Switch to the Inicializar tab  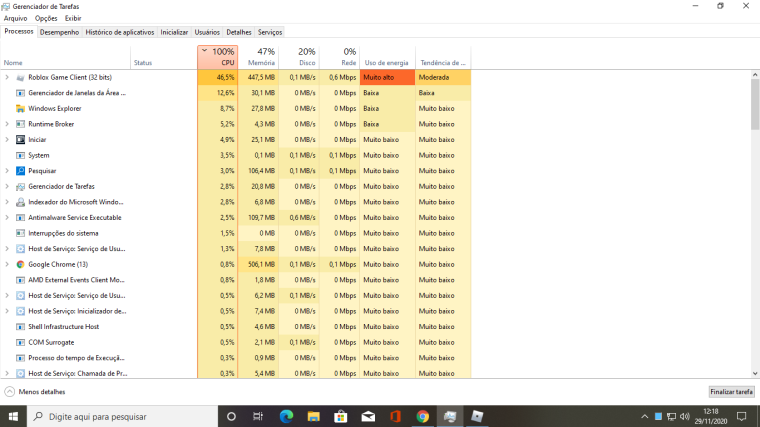pyautogui.click(x=174, y=32)
